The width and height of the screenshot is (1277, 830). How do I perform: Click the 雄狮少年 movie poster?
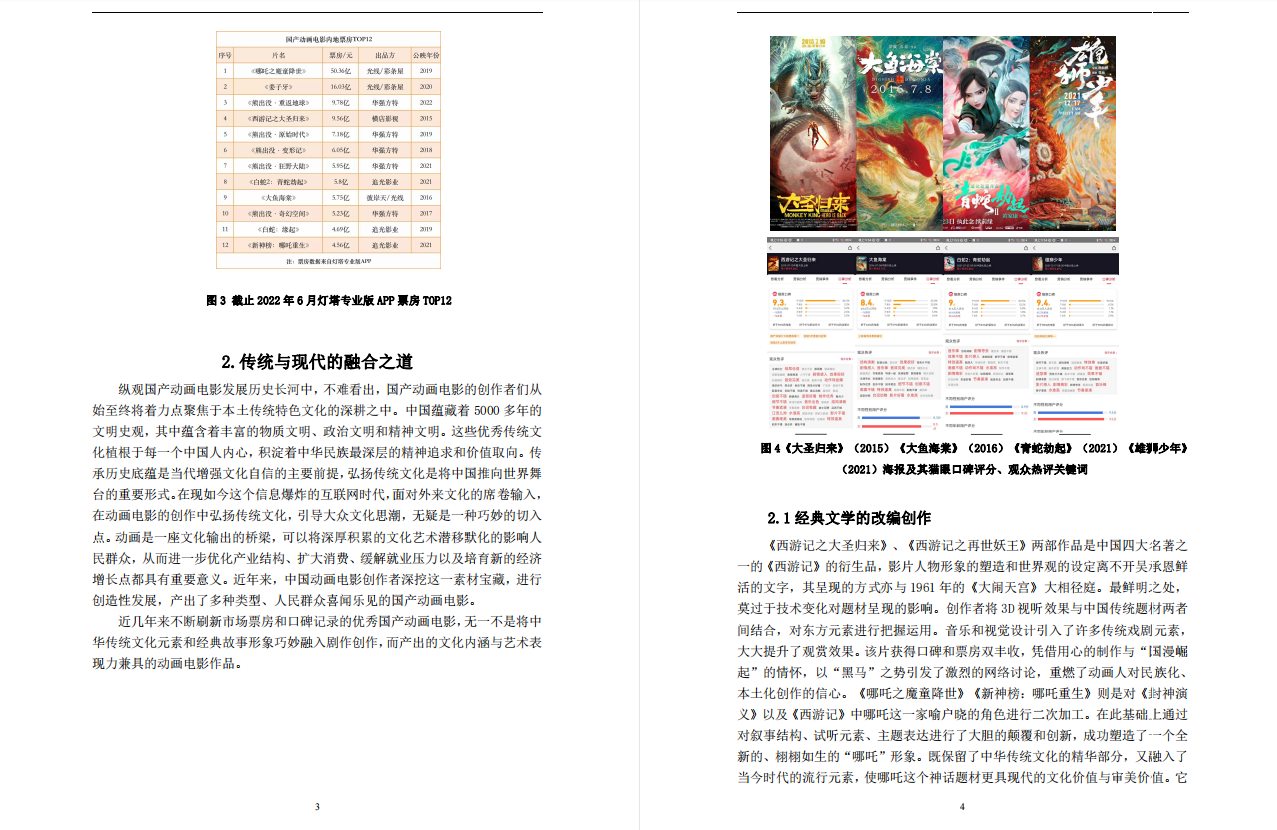pyautogui.click(x=1074, y=134)
